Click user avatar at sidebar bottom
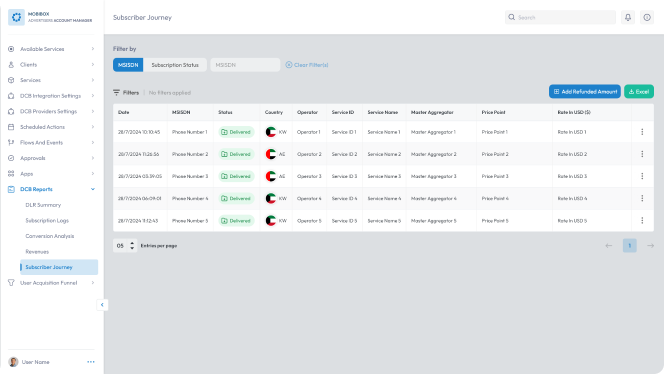The height and width of the screenshot is (374, 664). tap(14, 362)
